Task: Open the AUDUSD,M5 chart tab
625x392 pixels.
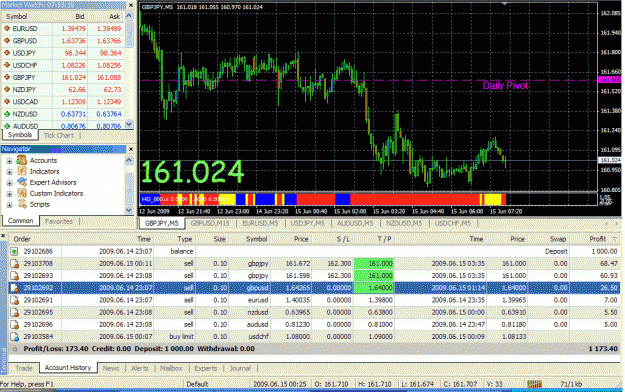Action: (x=355, y=223)
